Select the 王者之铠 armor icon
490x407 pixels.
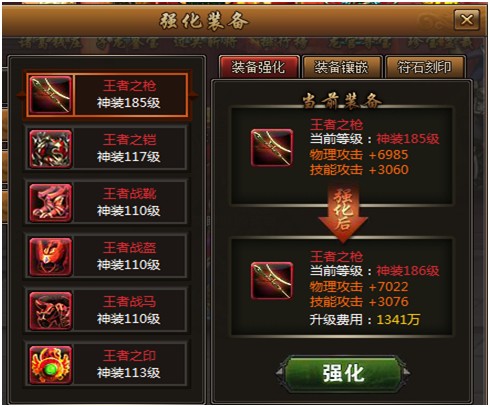coord(50,149)
